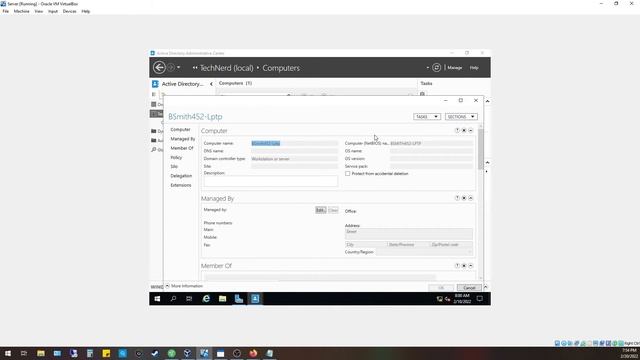Open Firefox on the host taskbar
Image resolution: width=640 pixels, height=360 pixels.
[253, 353]
